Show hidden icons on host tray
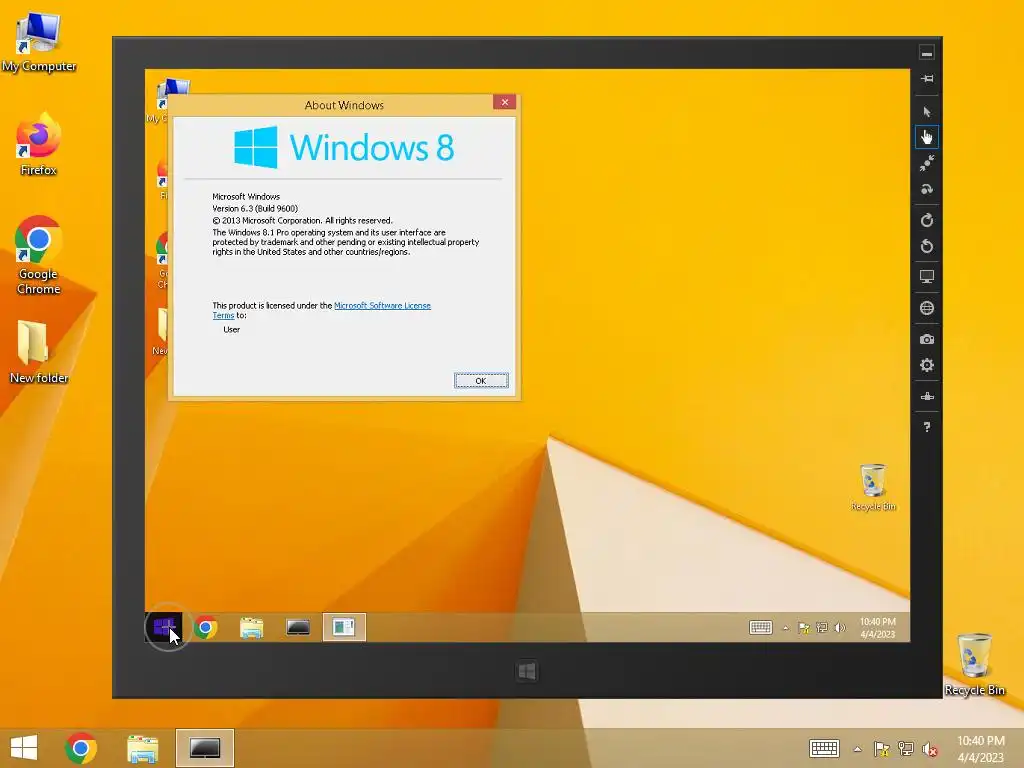 click(x=857, y=749)
